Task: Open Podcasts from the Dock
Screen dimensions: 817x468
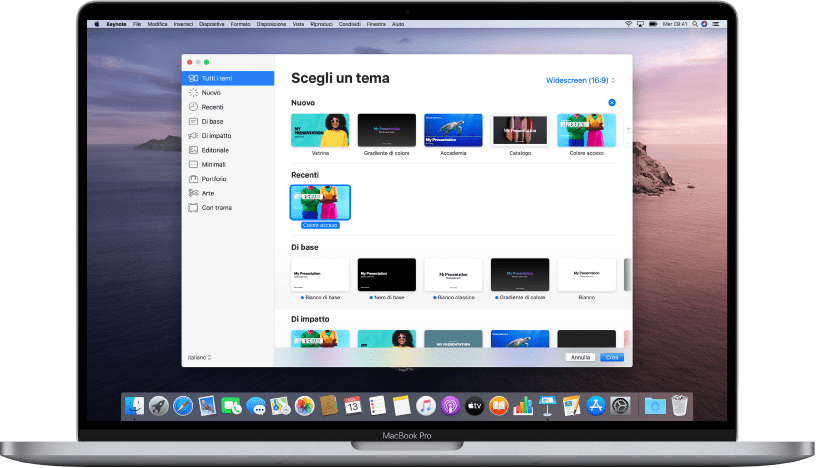Action: tap(450, 406)
